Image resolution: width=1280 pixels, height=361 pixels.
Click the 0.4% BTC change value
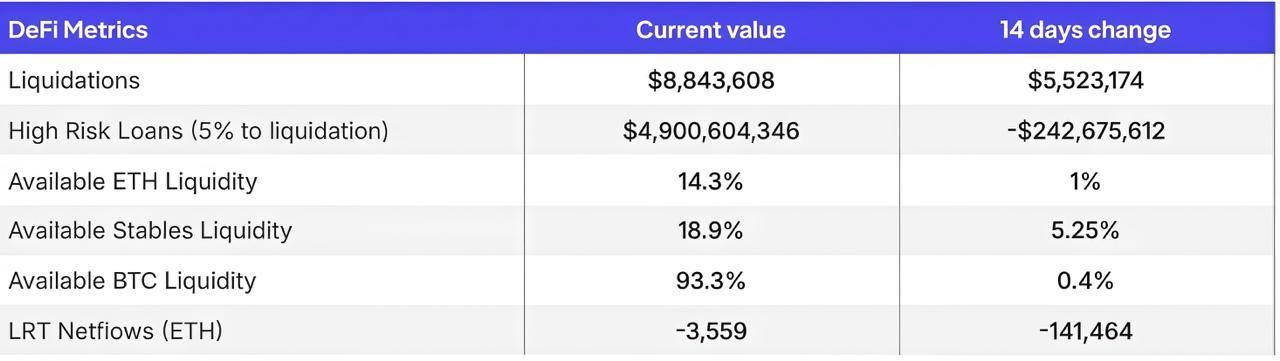coord(1086,281)
